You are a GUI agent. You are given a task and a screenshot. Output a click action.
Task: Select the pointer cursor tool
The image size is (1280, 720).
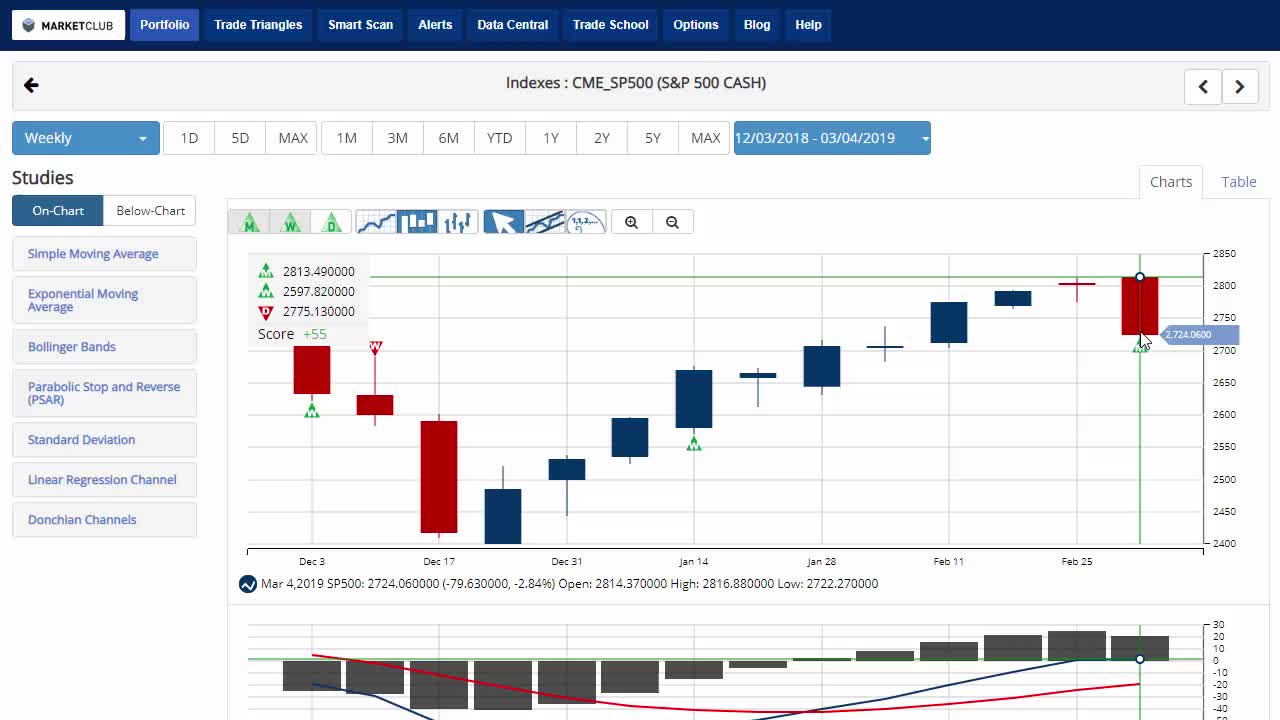(504, 222)
